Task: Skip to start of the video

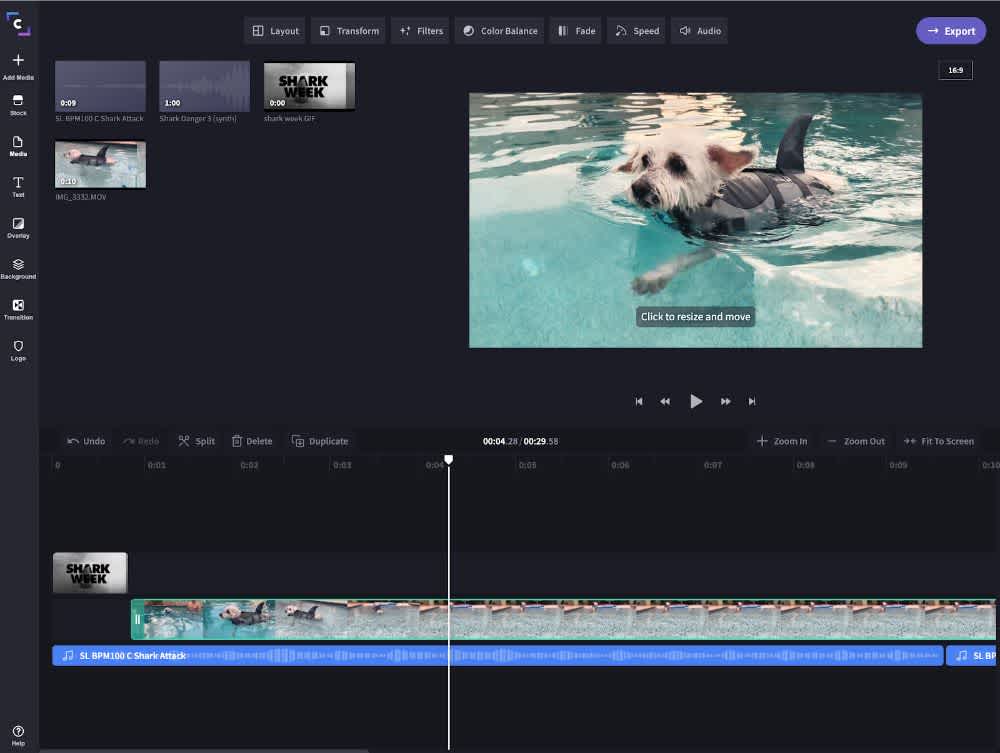Action: (638, 401)
